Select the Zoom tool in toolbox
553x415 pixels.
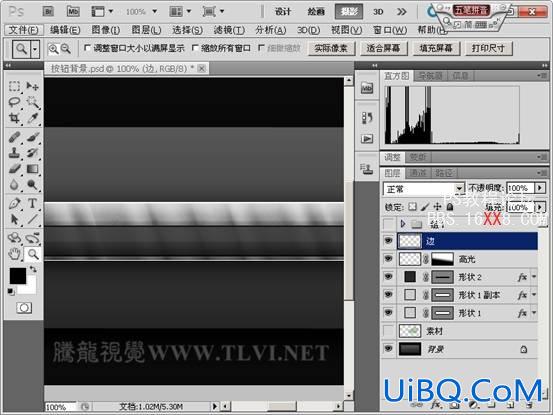pyautogui.click(x=33, y=254)
